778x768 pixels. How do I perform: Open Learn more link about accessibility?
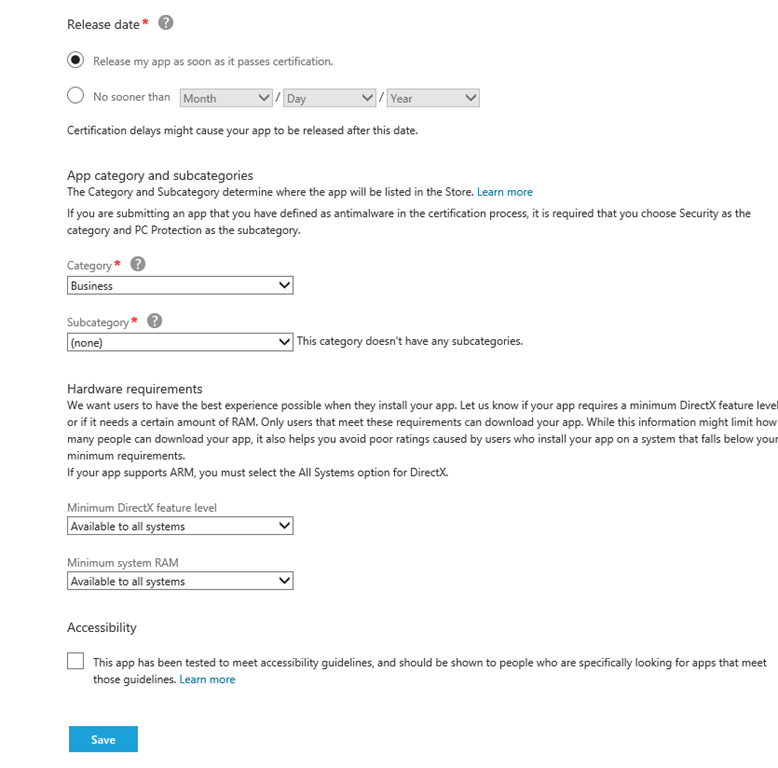click(x=207, y=679)
